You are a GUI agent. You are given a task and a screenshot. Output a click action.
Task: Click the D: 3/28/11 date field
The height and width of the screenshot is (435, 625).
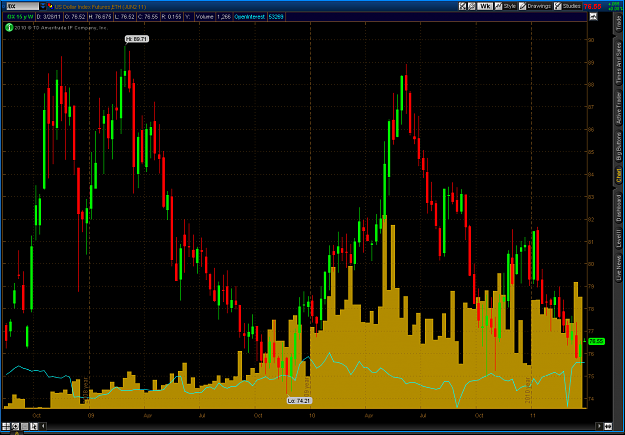point(48,17)
